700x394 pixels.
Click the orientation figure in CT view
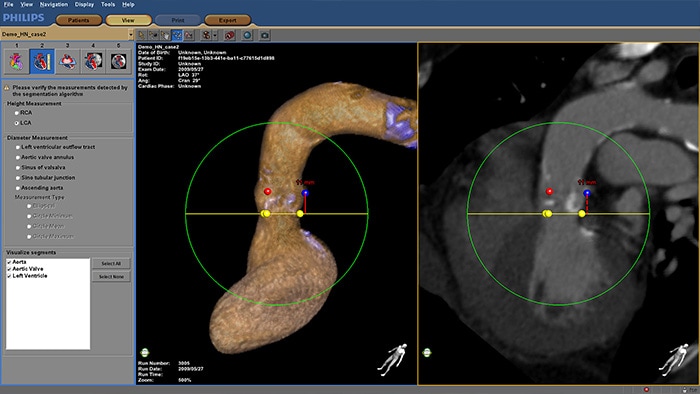[674, 359]
